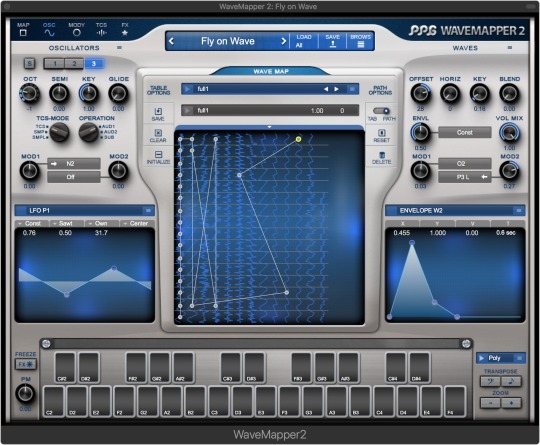Click OPERATION selector knob

click(89, 133)
